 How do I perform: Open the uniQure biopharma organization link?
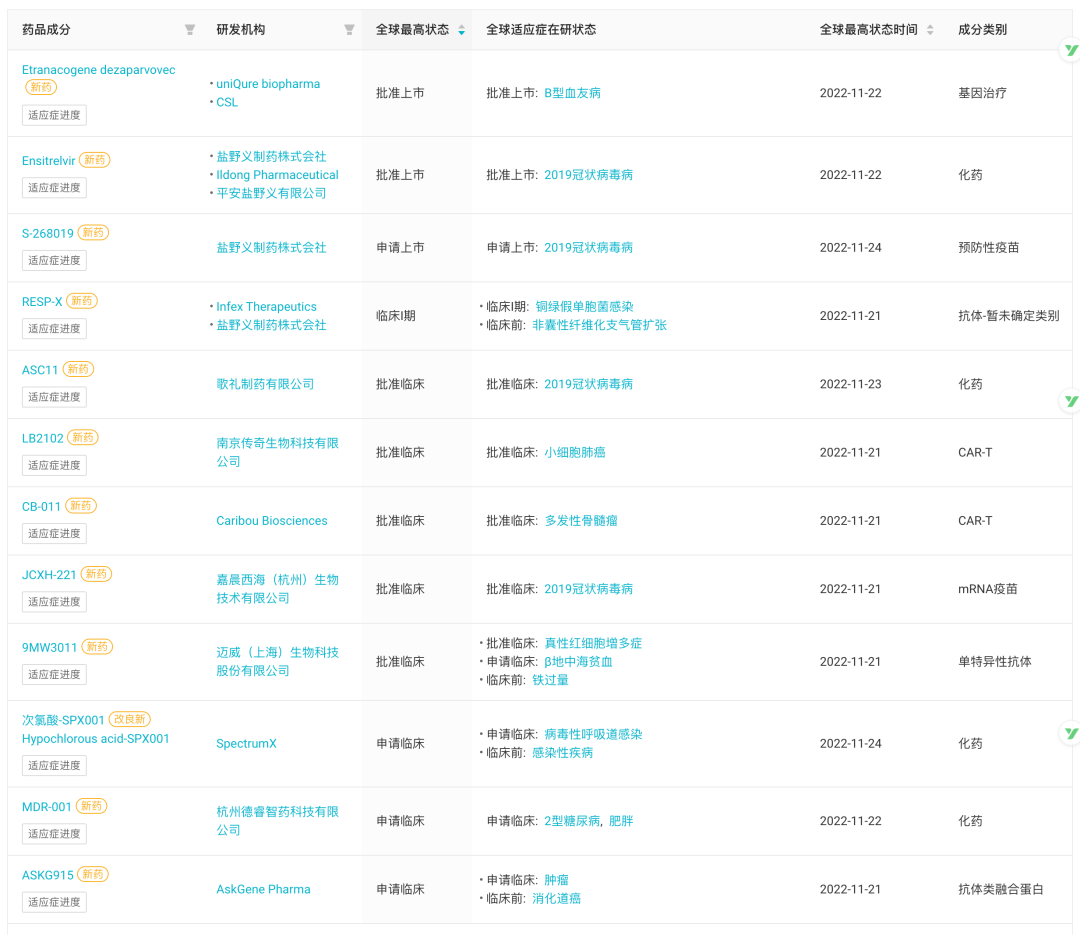click(268, 84)
